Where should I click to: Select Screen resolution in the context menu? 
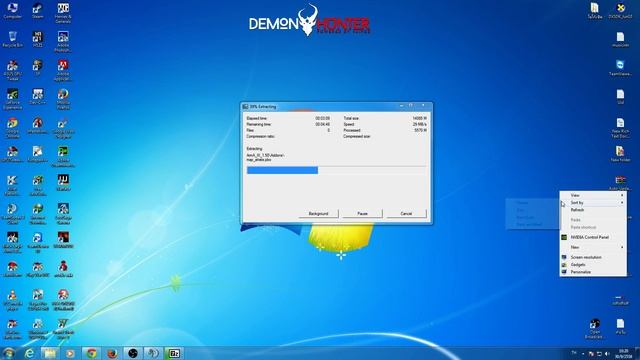(593, 257)
